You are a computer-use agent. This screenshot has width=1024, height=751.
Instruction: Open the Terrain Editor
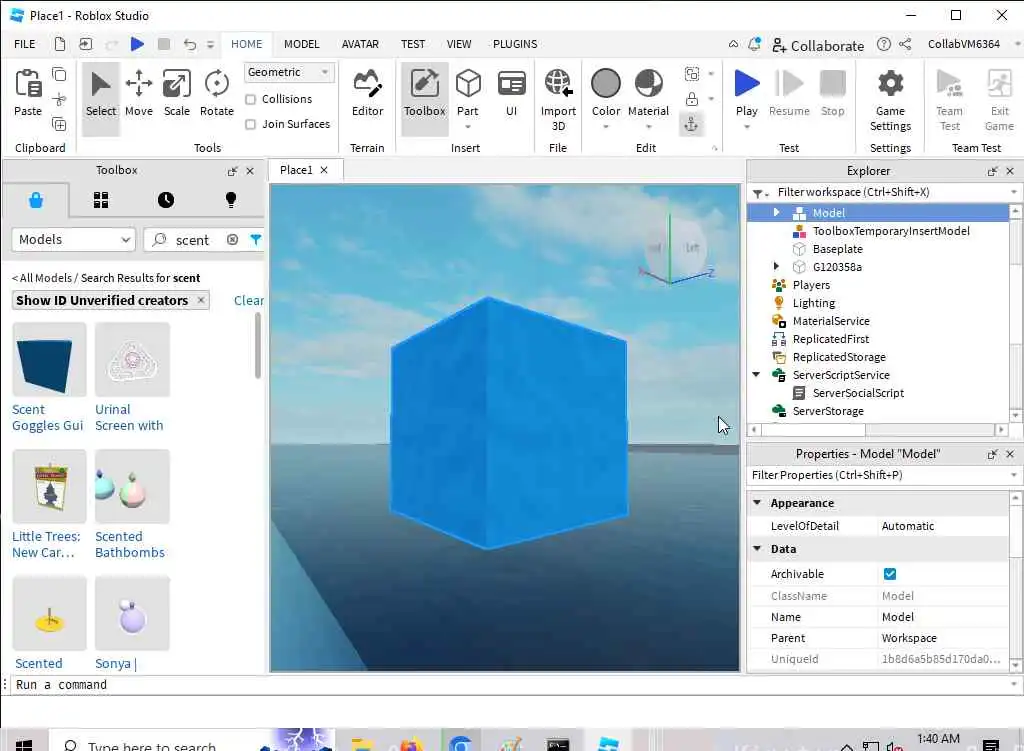pos(367,93)
